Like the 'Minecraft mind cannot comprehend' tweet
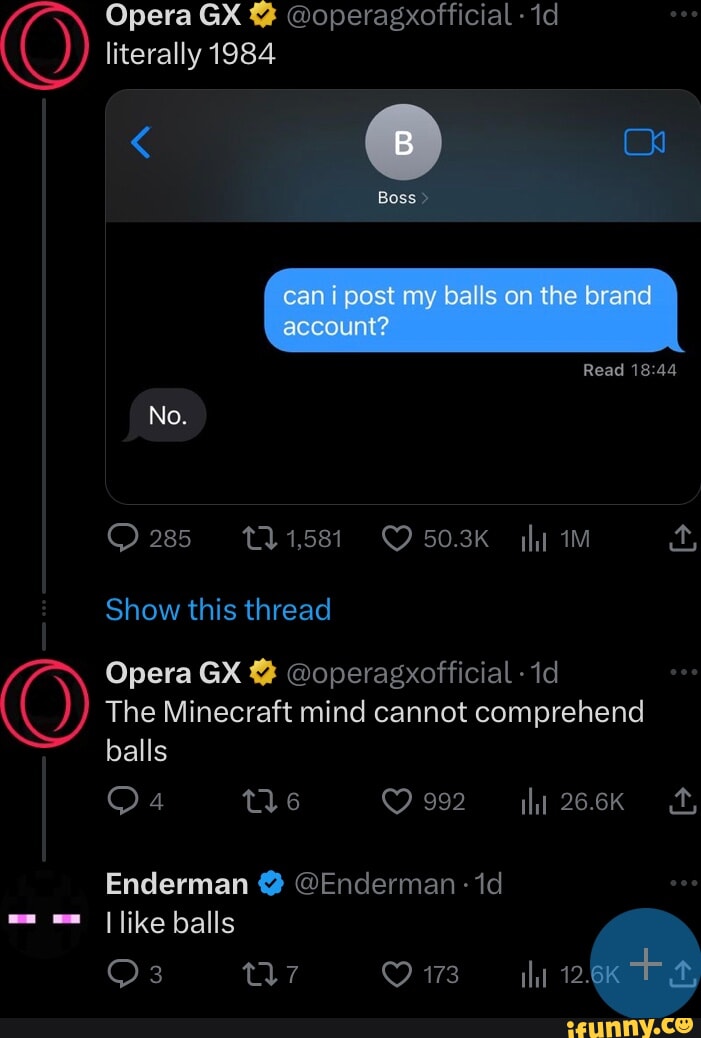 pyautogui.click(x=397, y=801)
